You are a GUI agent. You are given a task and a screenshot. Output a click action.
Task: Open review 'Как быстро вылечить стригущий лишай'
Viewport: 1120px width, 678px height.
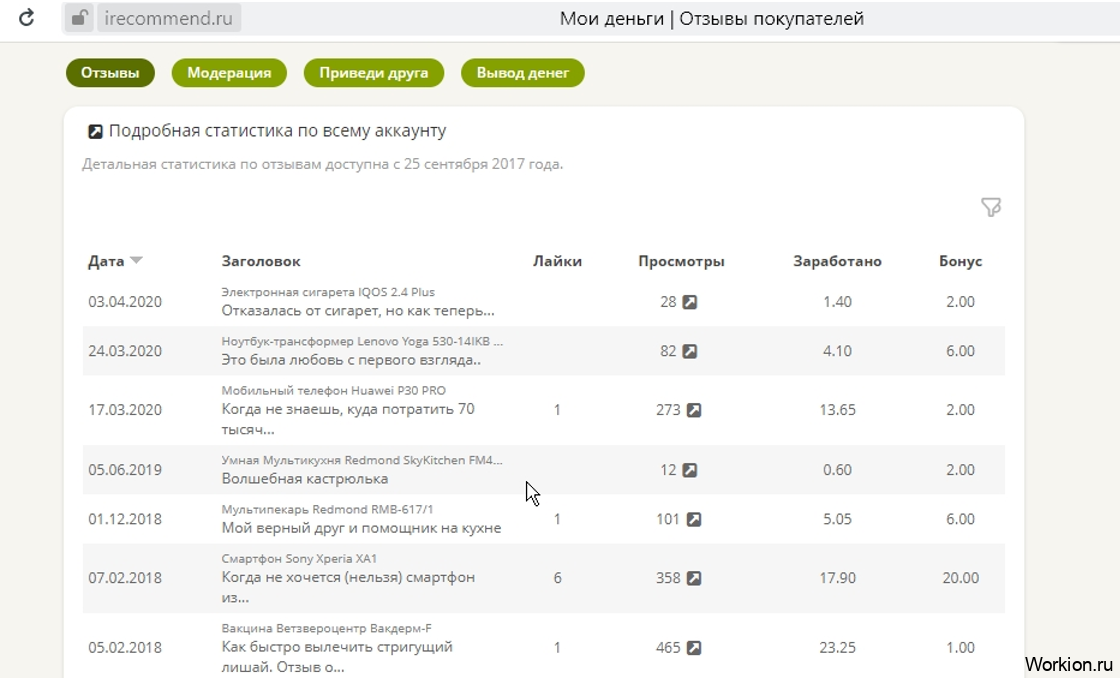[x=337, y=657]
